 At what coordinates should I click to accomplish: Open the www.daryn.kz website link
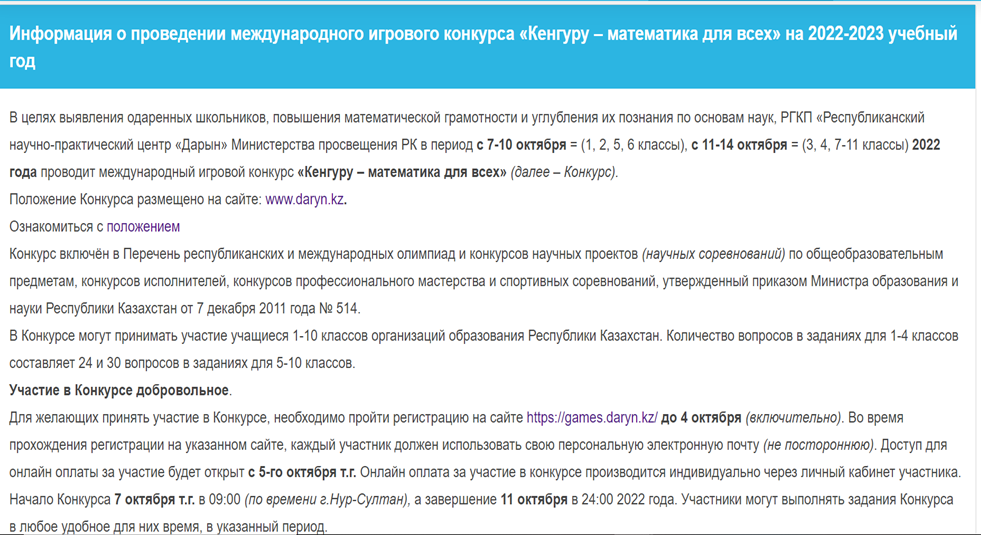point(304,200)
